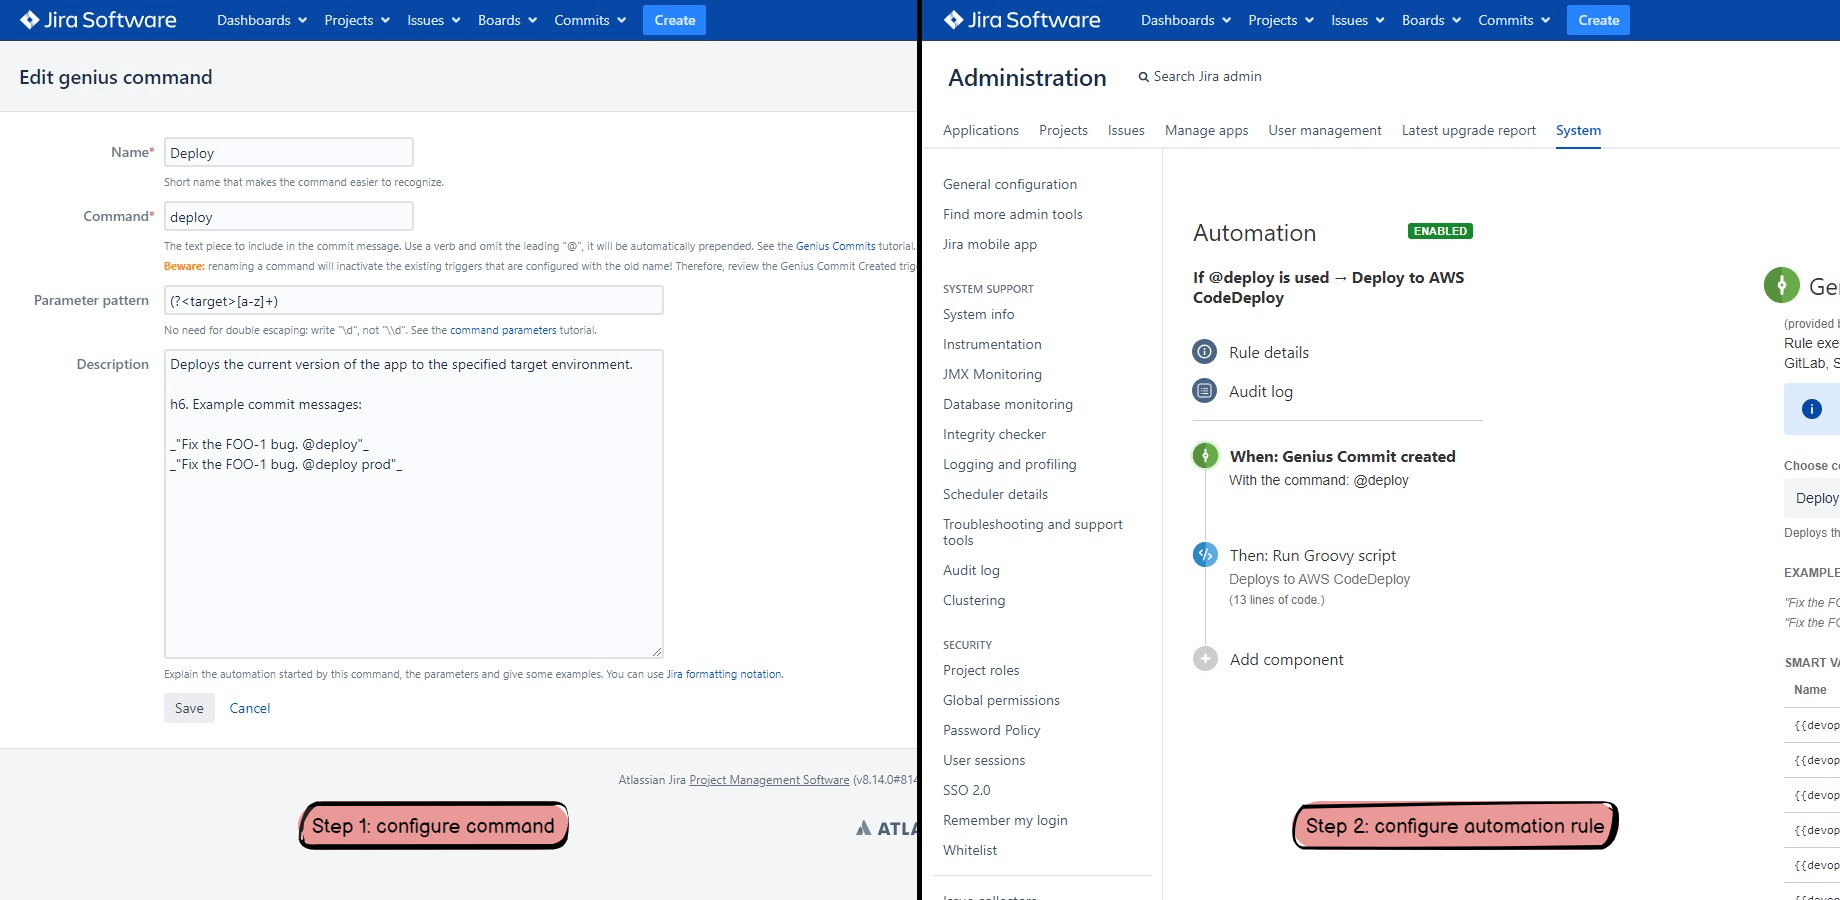Open Projects dropdown in left window
Screen dimensions: 1840x900
point(357,20)
